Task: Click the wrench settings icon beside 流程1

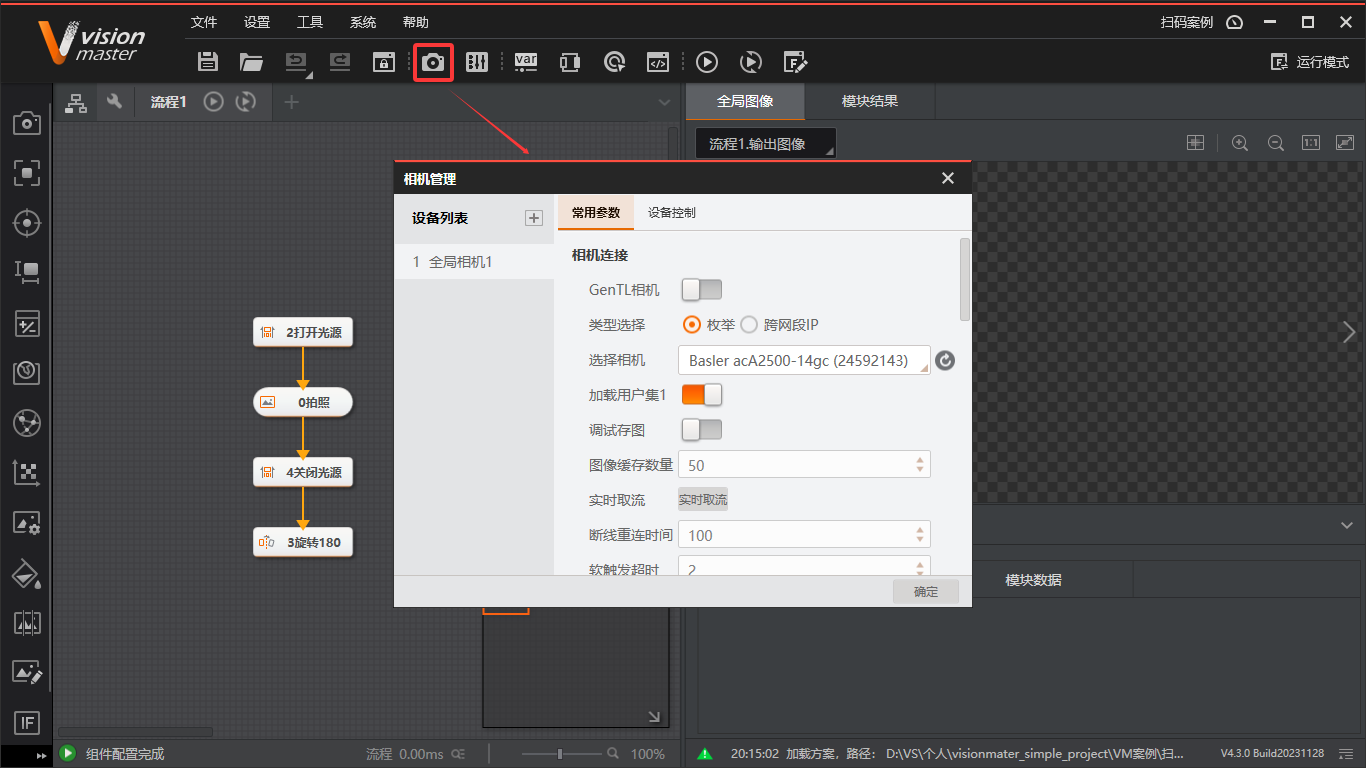Action: tap(115, 101)
